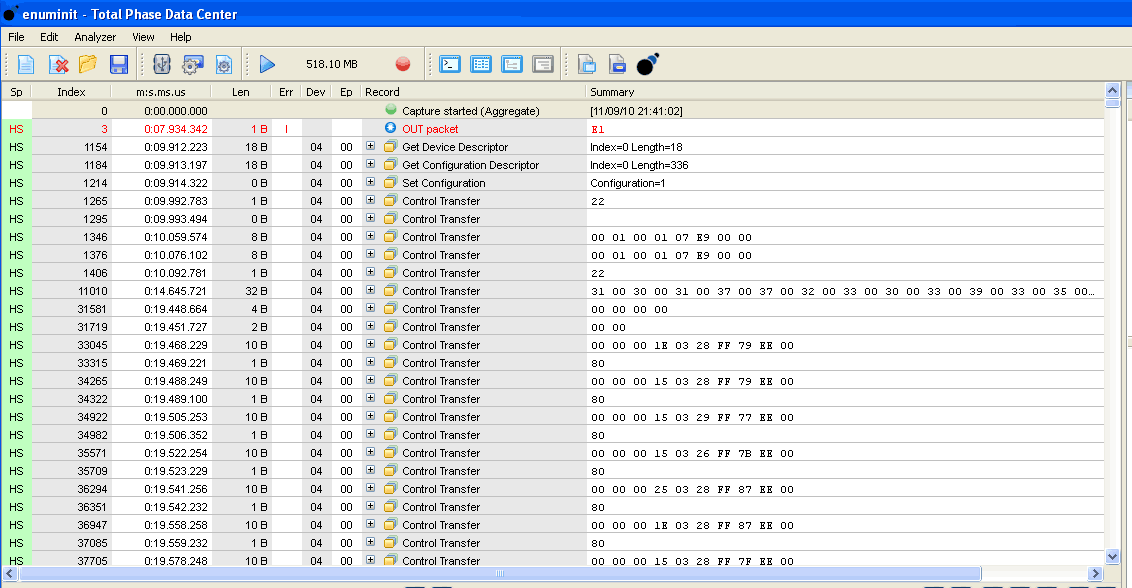Sort by the m:s.ms.us timestamp column header

(161, 92)
